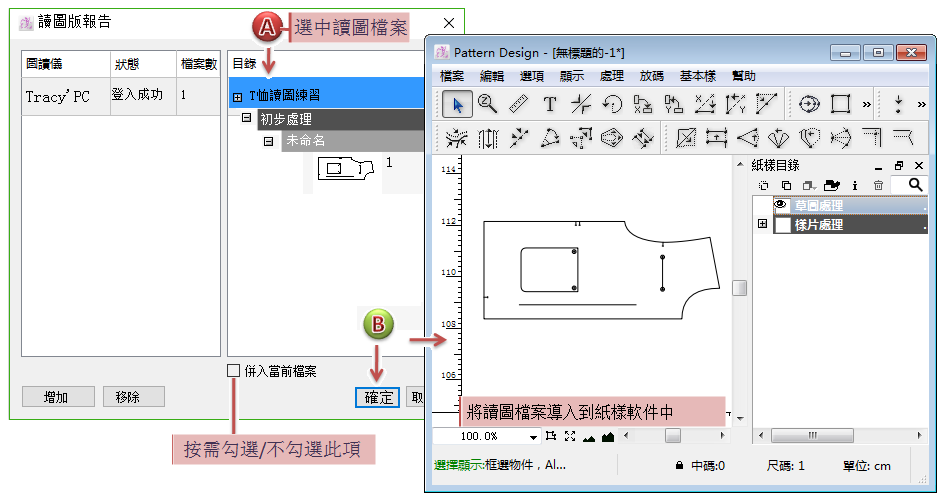Click the vertical scrollbar thumb of canvas
The height and width of the screenshot is (498, 942).
click(740, 288)
